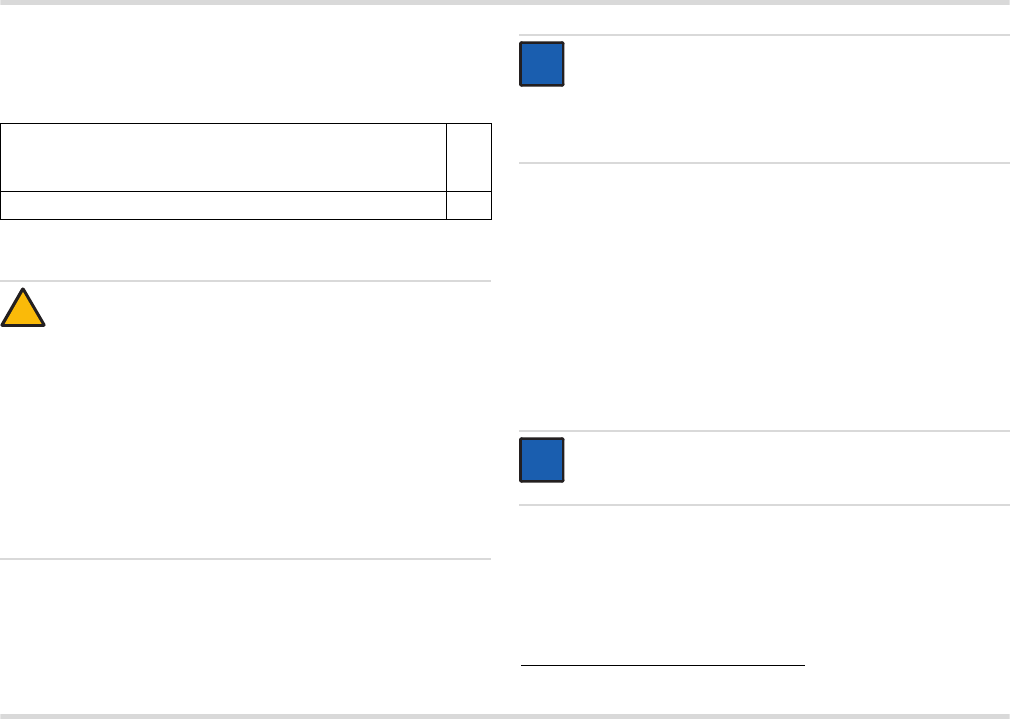Click the gray separator above the warning triangle
The image size is (1010, 719).
pos(245,281)
